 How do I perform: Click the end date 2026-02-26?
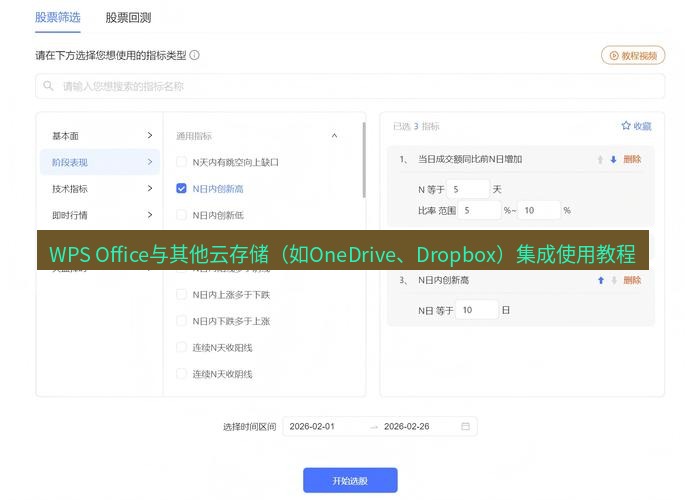(x=407, y=426)
